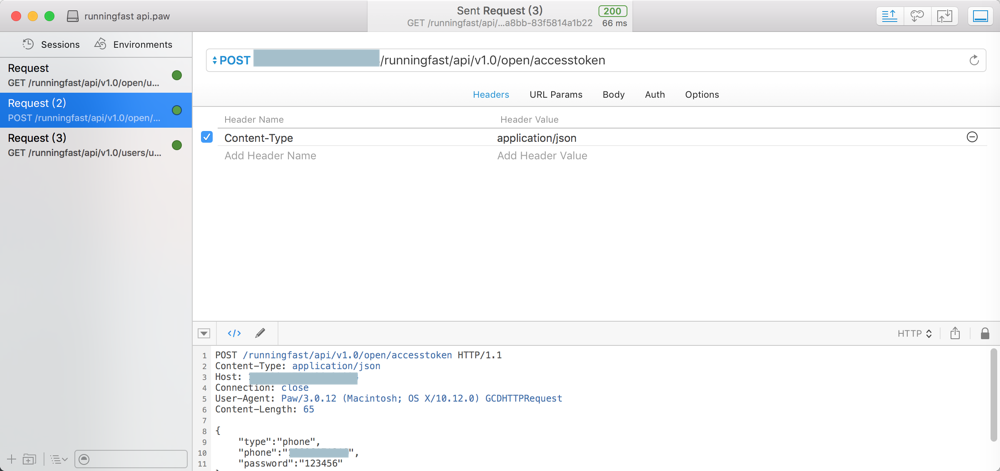
Task: Open the Body tab
Action: point(613,94)
